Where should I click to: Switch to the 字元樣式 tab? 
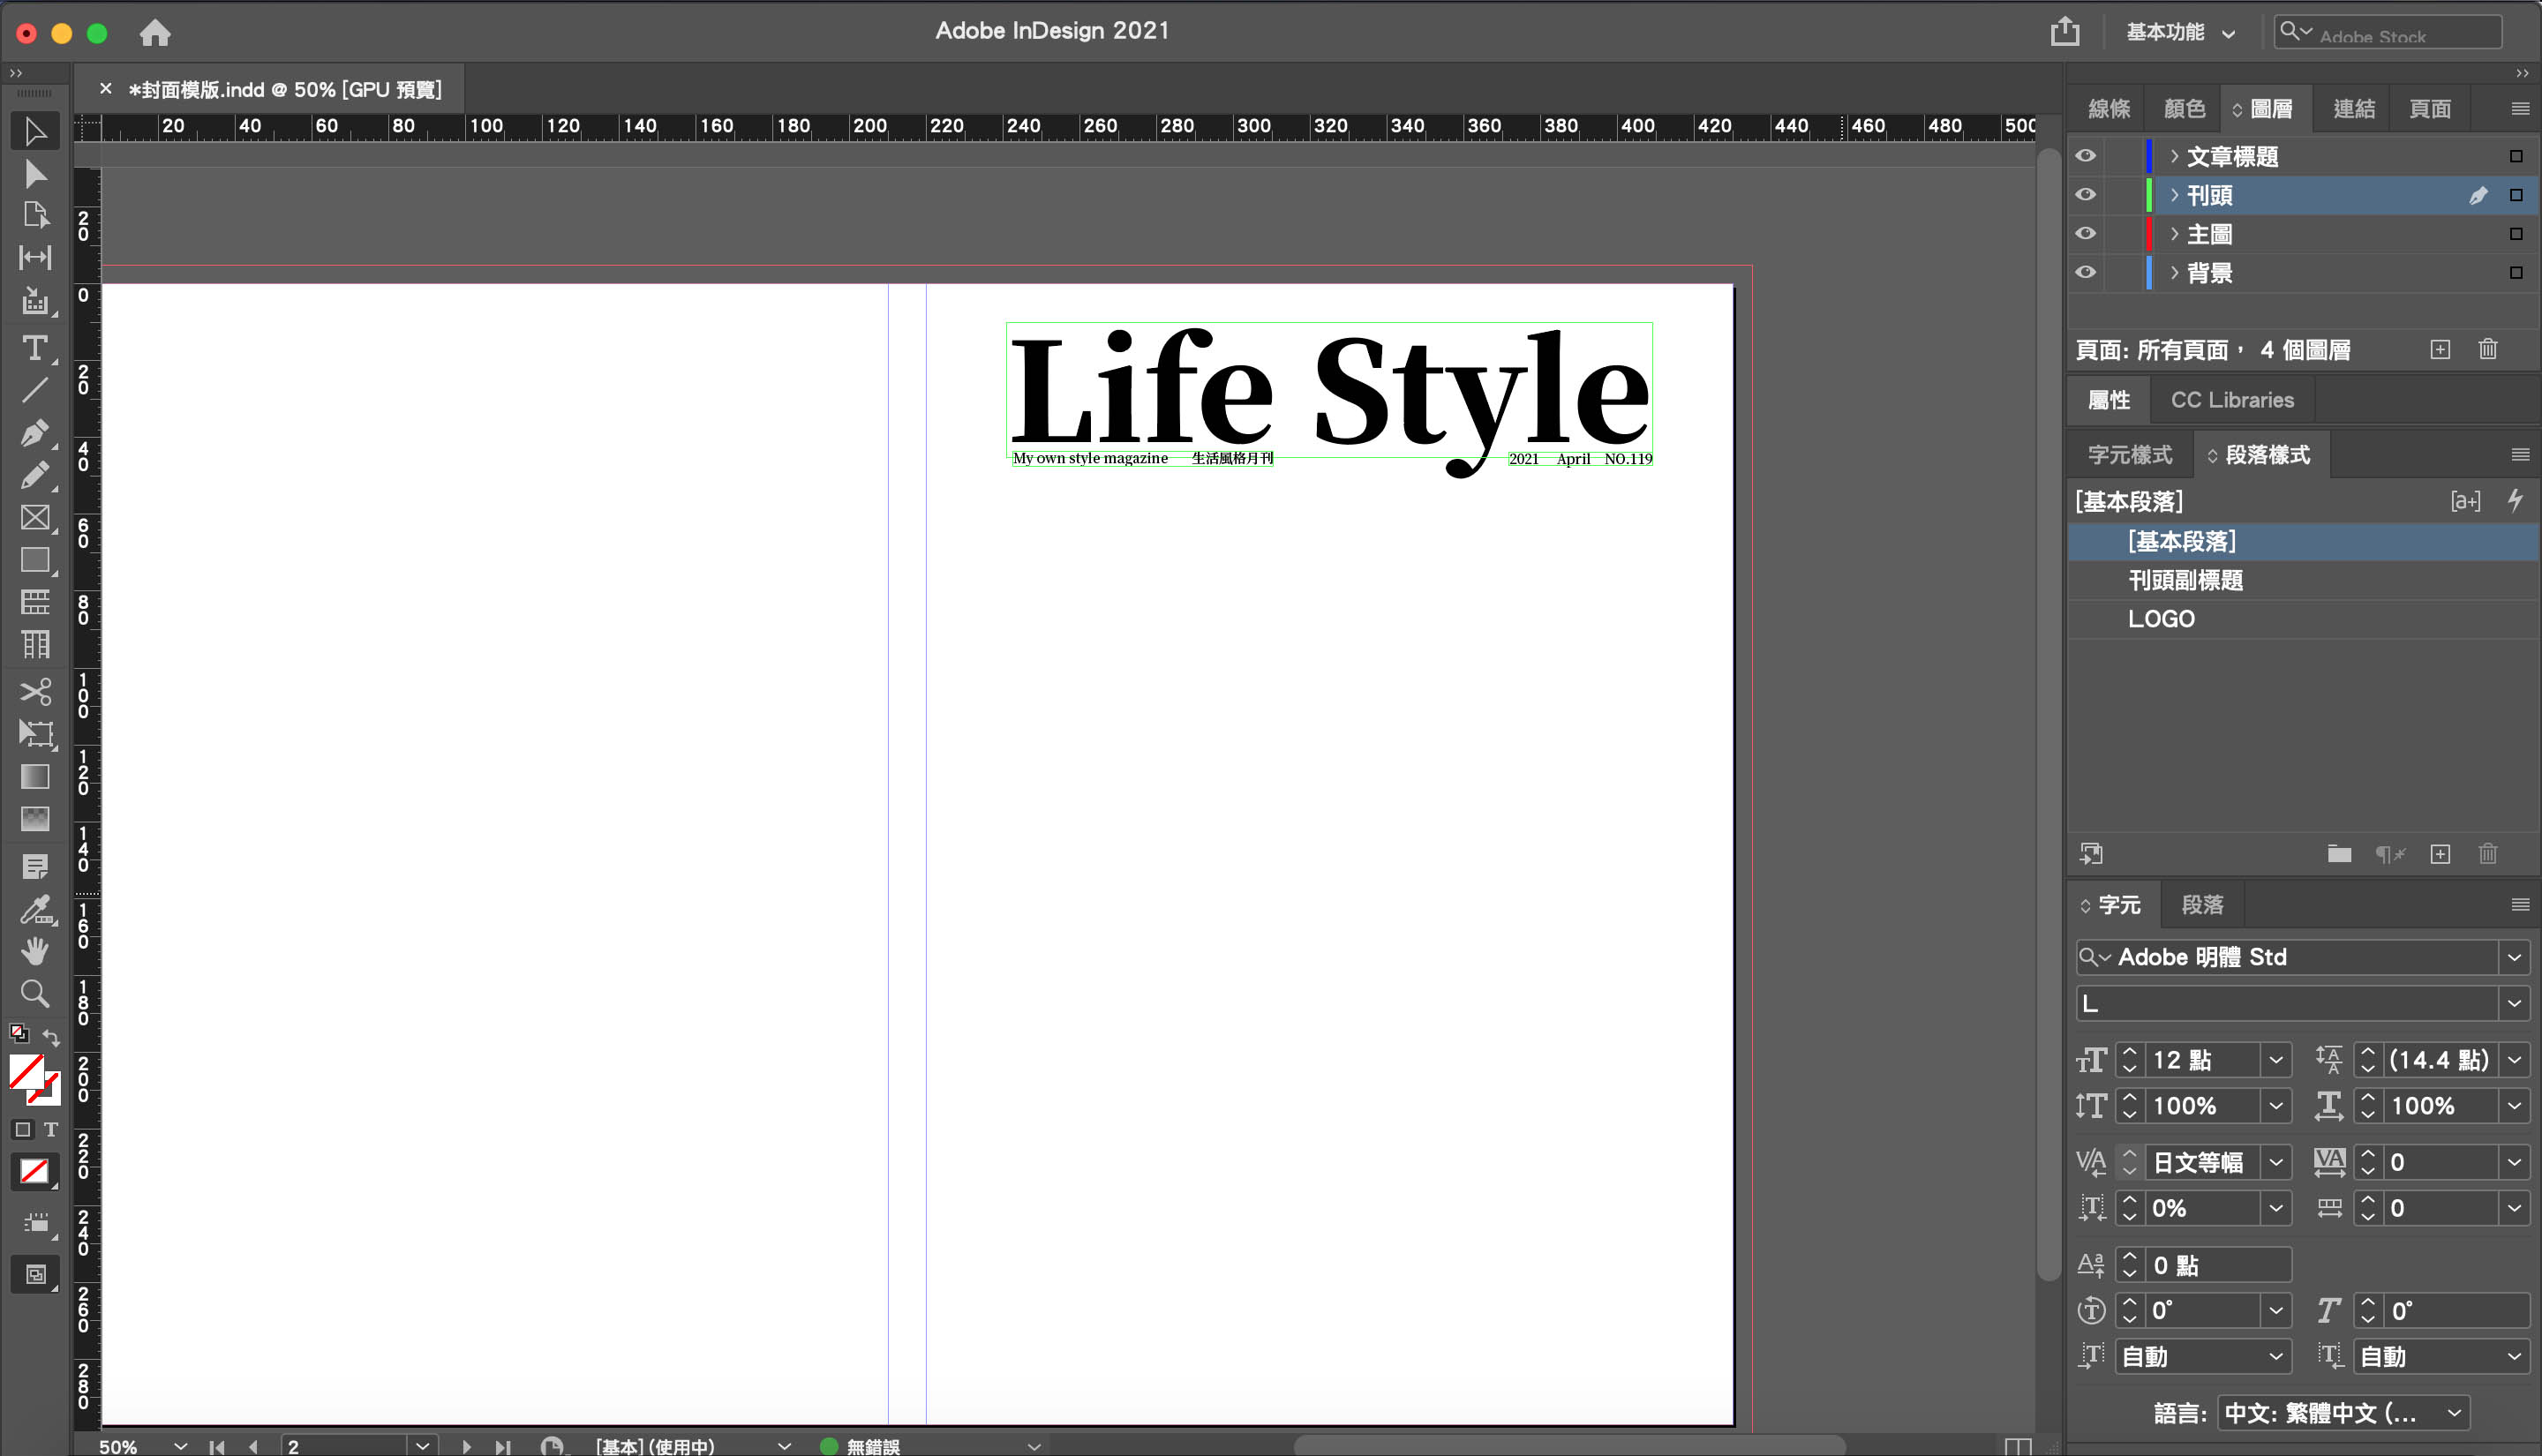pyautogui.click(x=2129, y=455)
